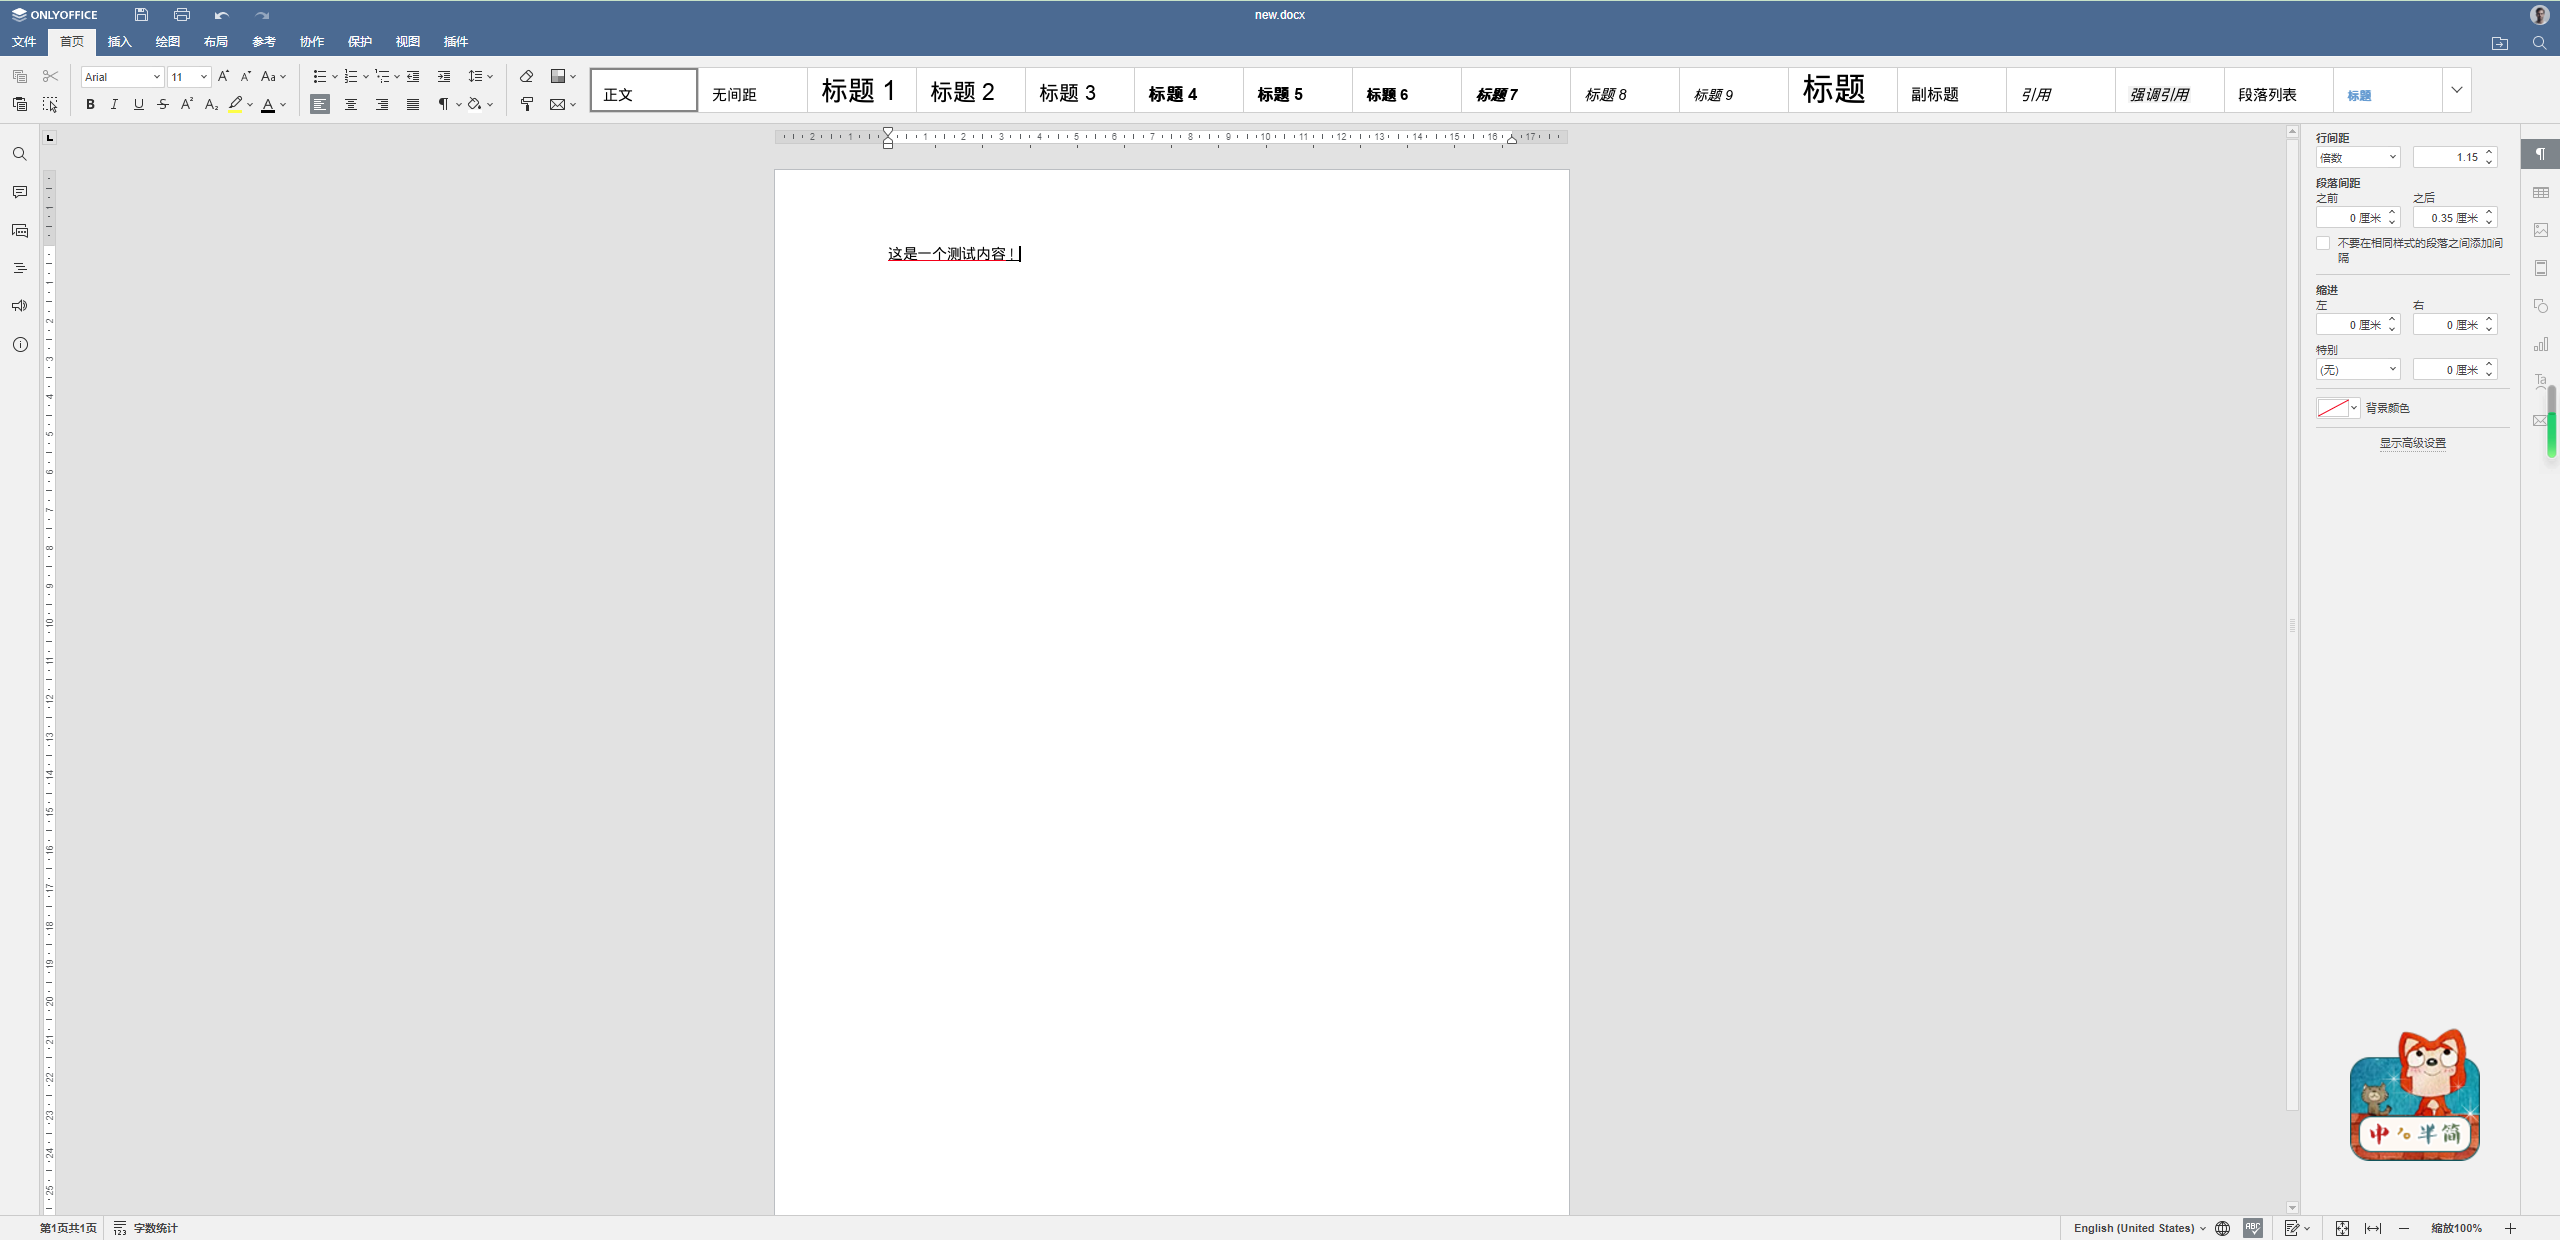Click the increase indent icon
The height and width of the screenshot is (1240, 2560).
pyautogui.click(x=444, y=76)
